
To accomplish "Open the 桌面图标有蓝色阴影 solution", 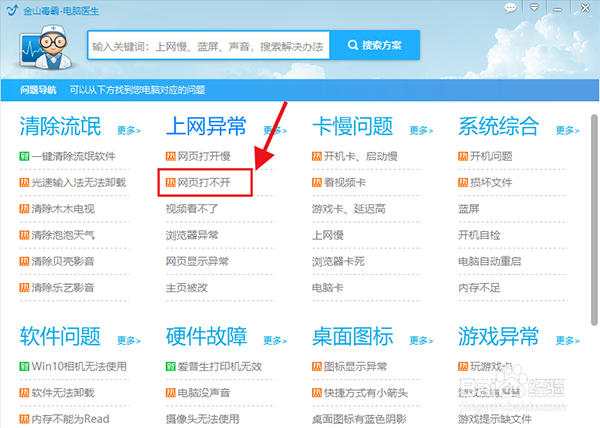I will click(x=359, y=419).
